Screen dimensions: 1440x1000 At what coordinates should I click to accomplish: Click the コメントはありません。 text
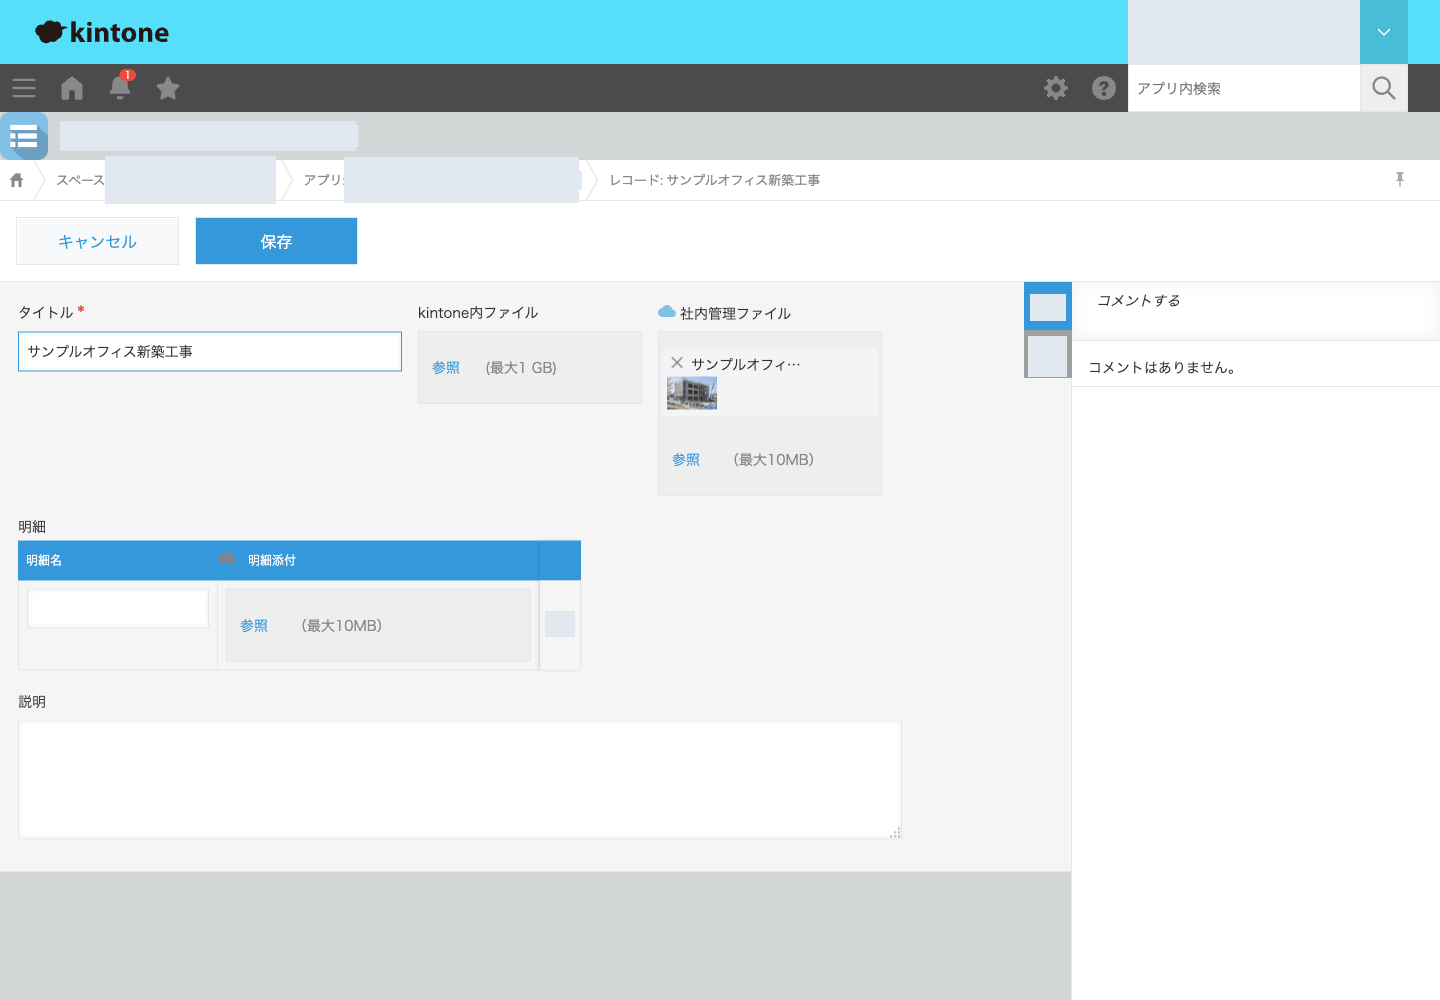point(1162,367)
